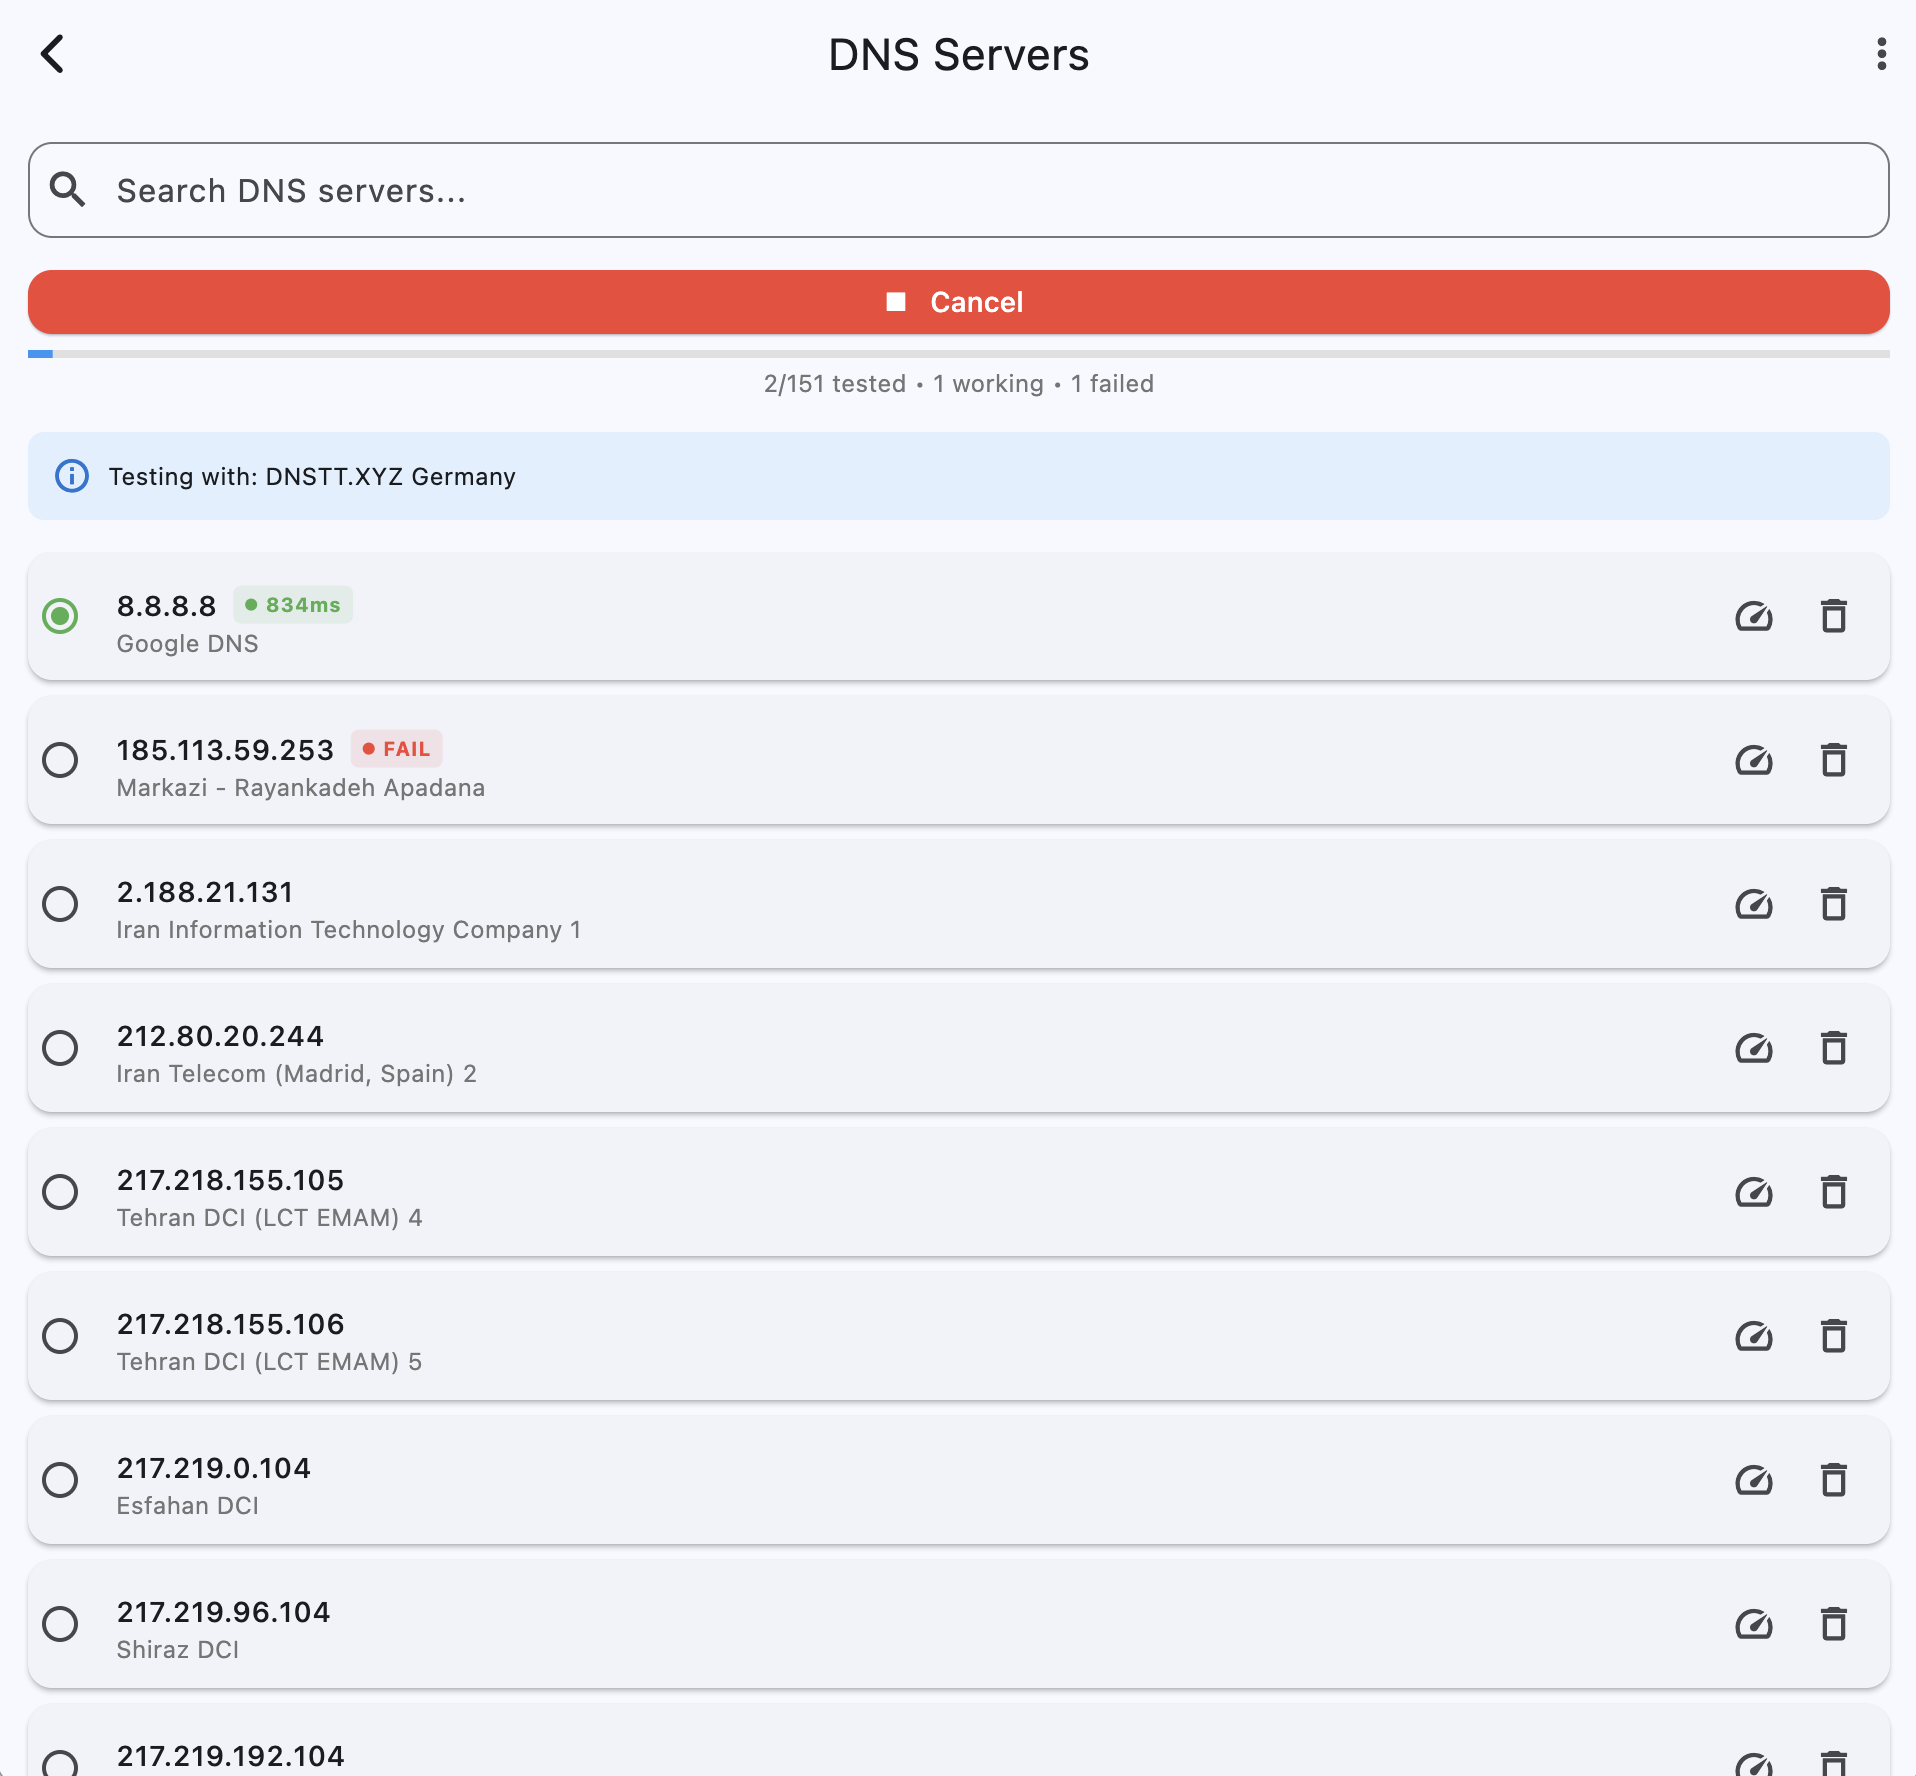
Task: Run speed test for 185.113.59.253
Action: 1754,761
